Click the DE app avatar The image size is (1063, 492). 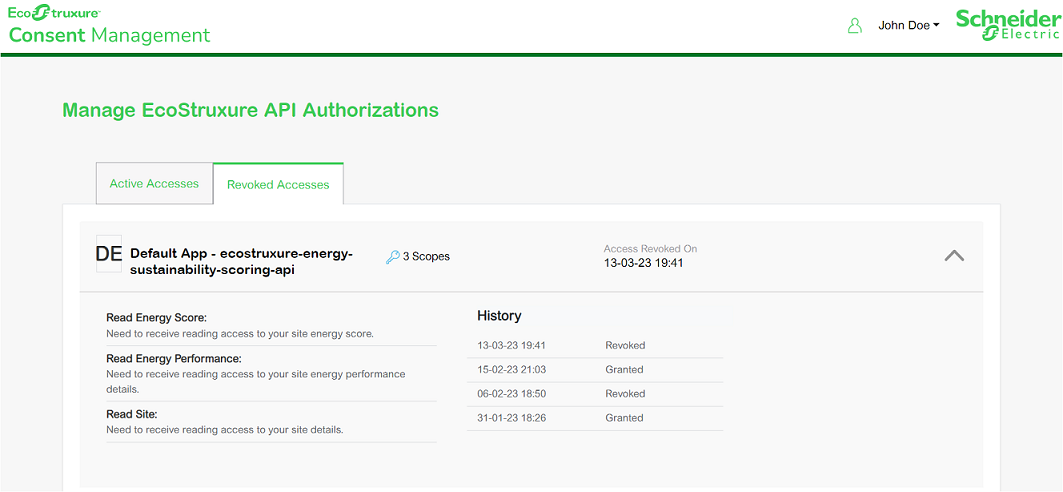tap(108, 254)
